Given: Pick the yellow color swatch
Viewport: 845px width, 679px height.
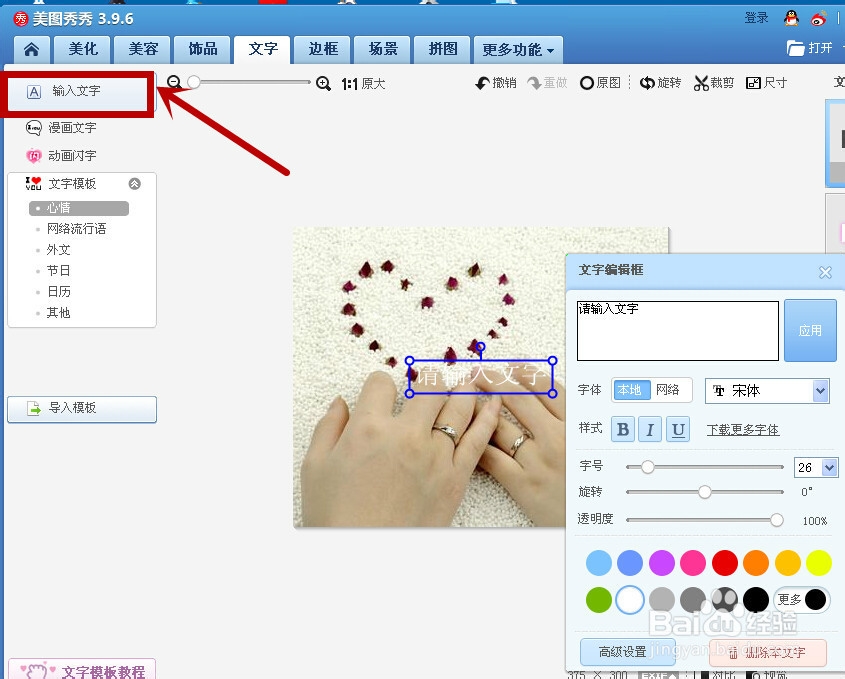Looking at the screenshot, I should point(819,563).
